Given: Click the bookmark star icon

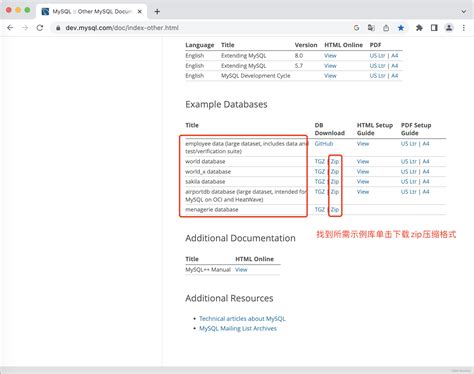Looking at the screenshot, I should 401,28.
